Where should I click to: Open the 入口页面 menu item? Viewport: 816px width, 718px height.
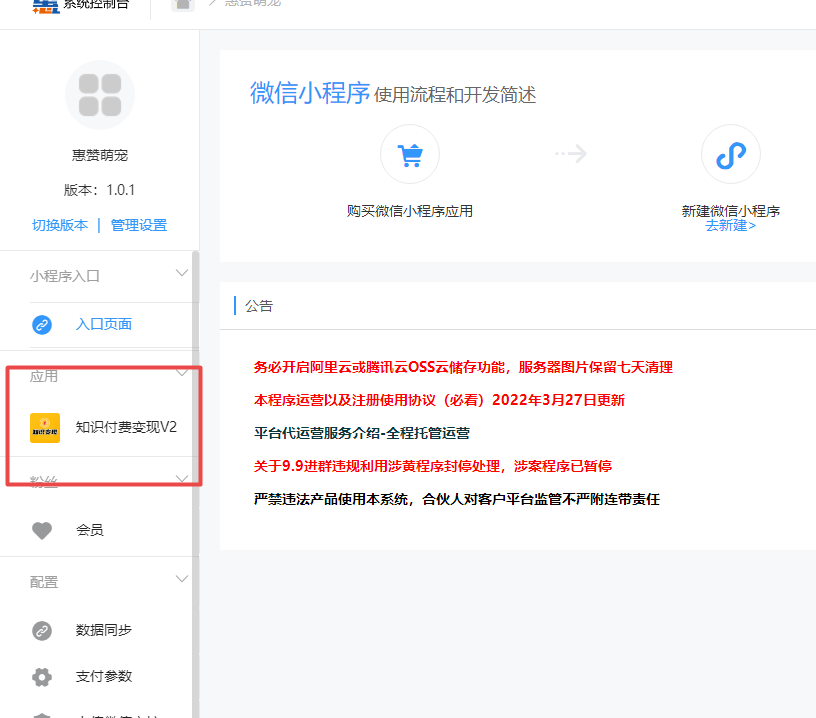click(104, 324)
